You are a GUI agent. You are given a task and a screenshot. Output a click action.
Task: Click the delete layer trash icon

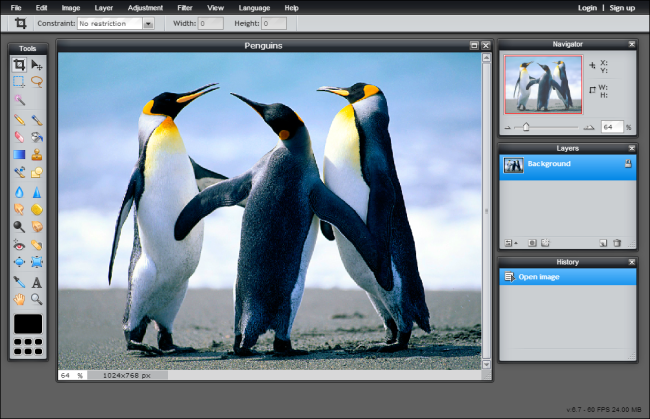tap(617, 242)
